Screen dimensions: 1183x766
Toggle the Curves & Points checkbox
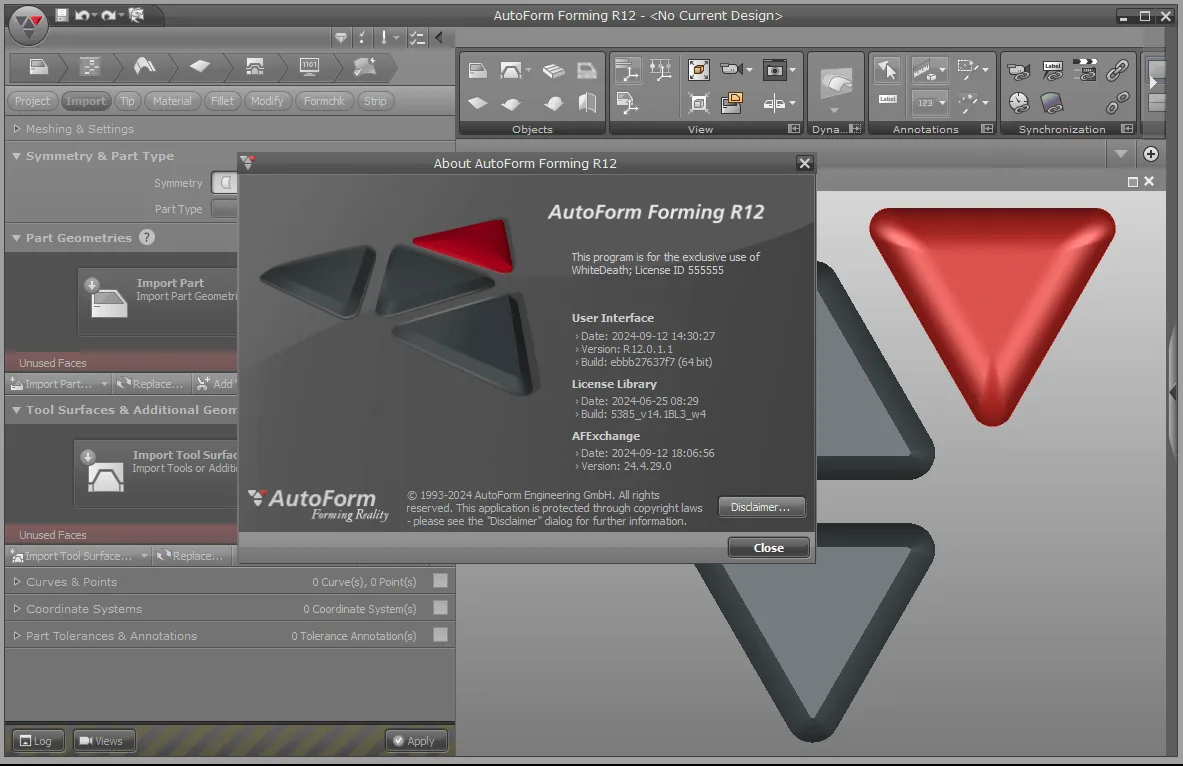coord(441,581)
